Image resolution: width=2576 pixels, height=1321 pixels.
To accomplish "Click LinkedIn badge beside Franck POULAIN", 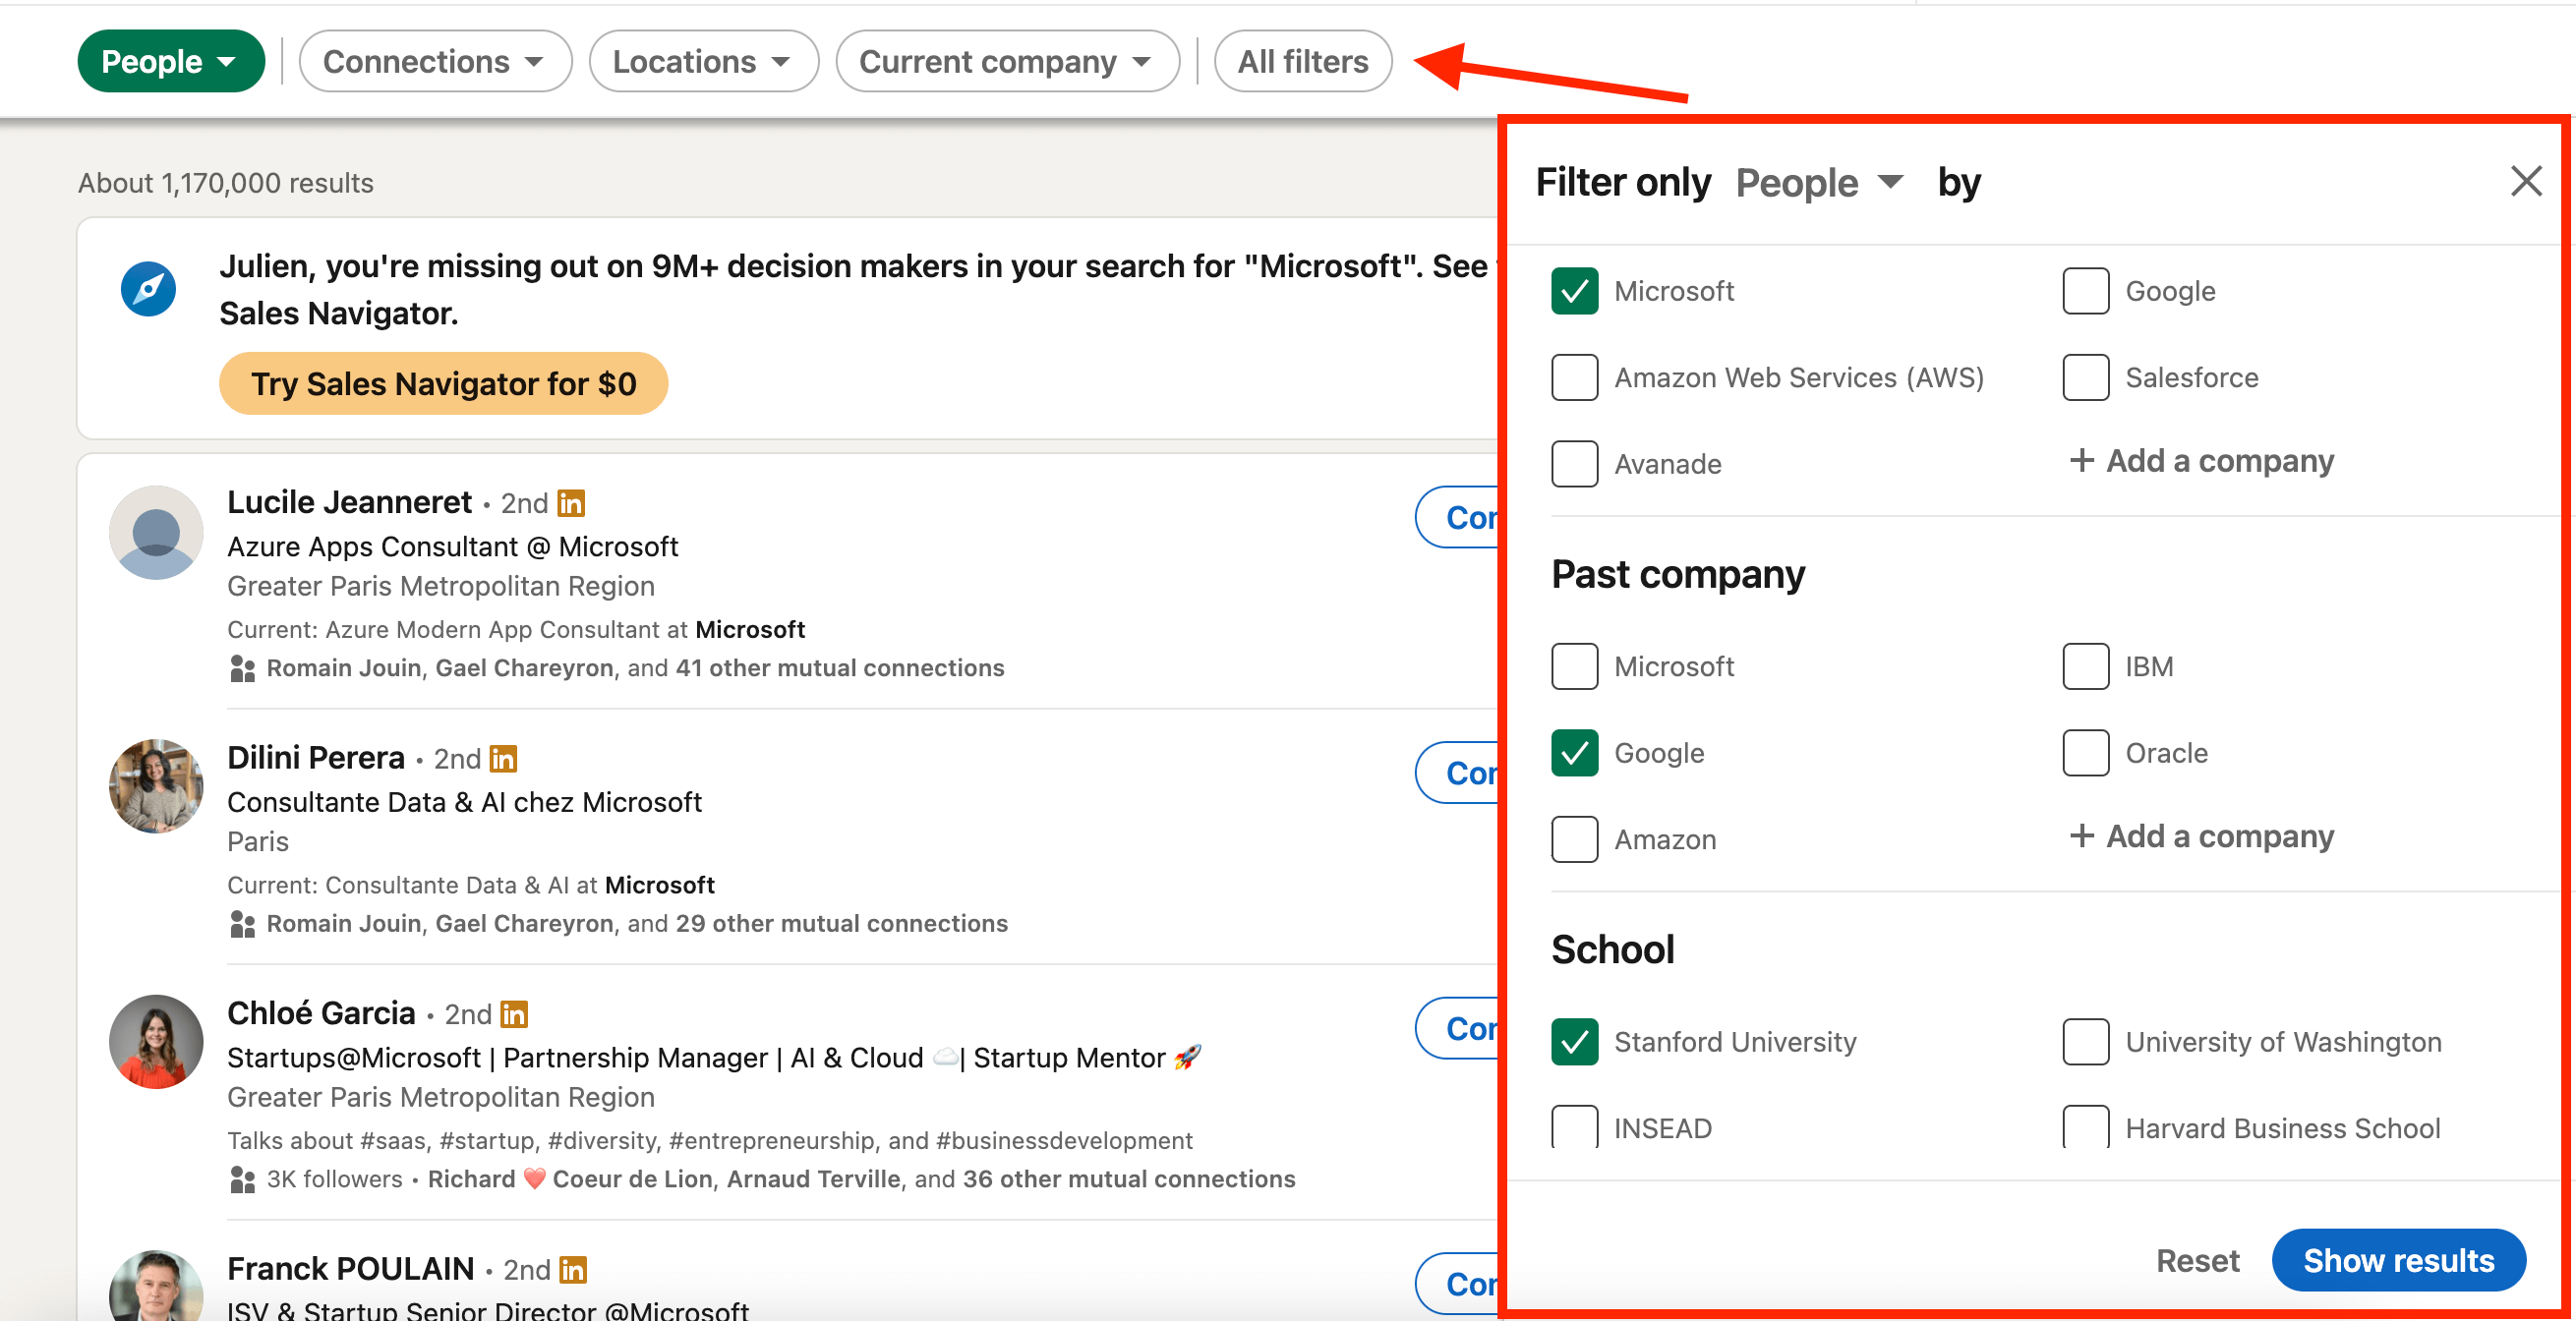I will coord(573,1270).
